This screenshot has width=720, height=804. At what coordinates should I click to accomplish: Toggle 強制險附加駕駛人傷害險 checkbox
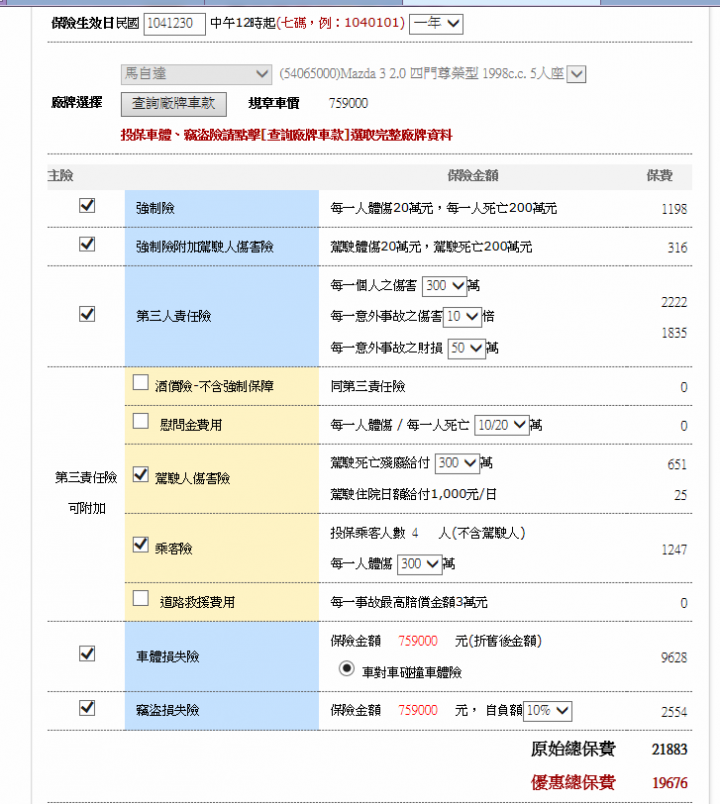[87, 244]
